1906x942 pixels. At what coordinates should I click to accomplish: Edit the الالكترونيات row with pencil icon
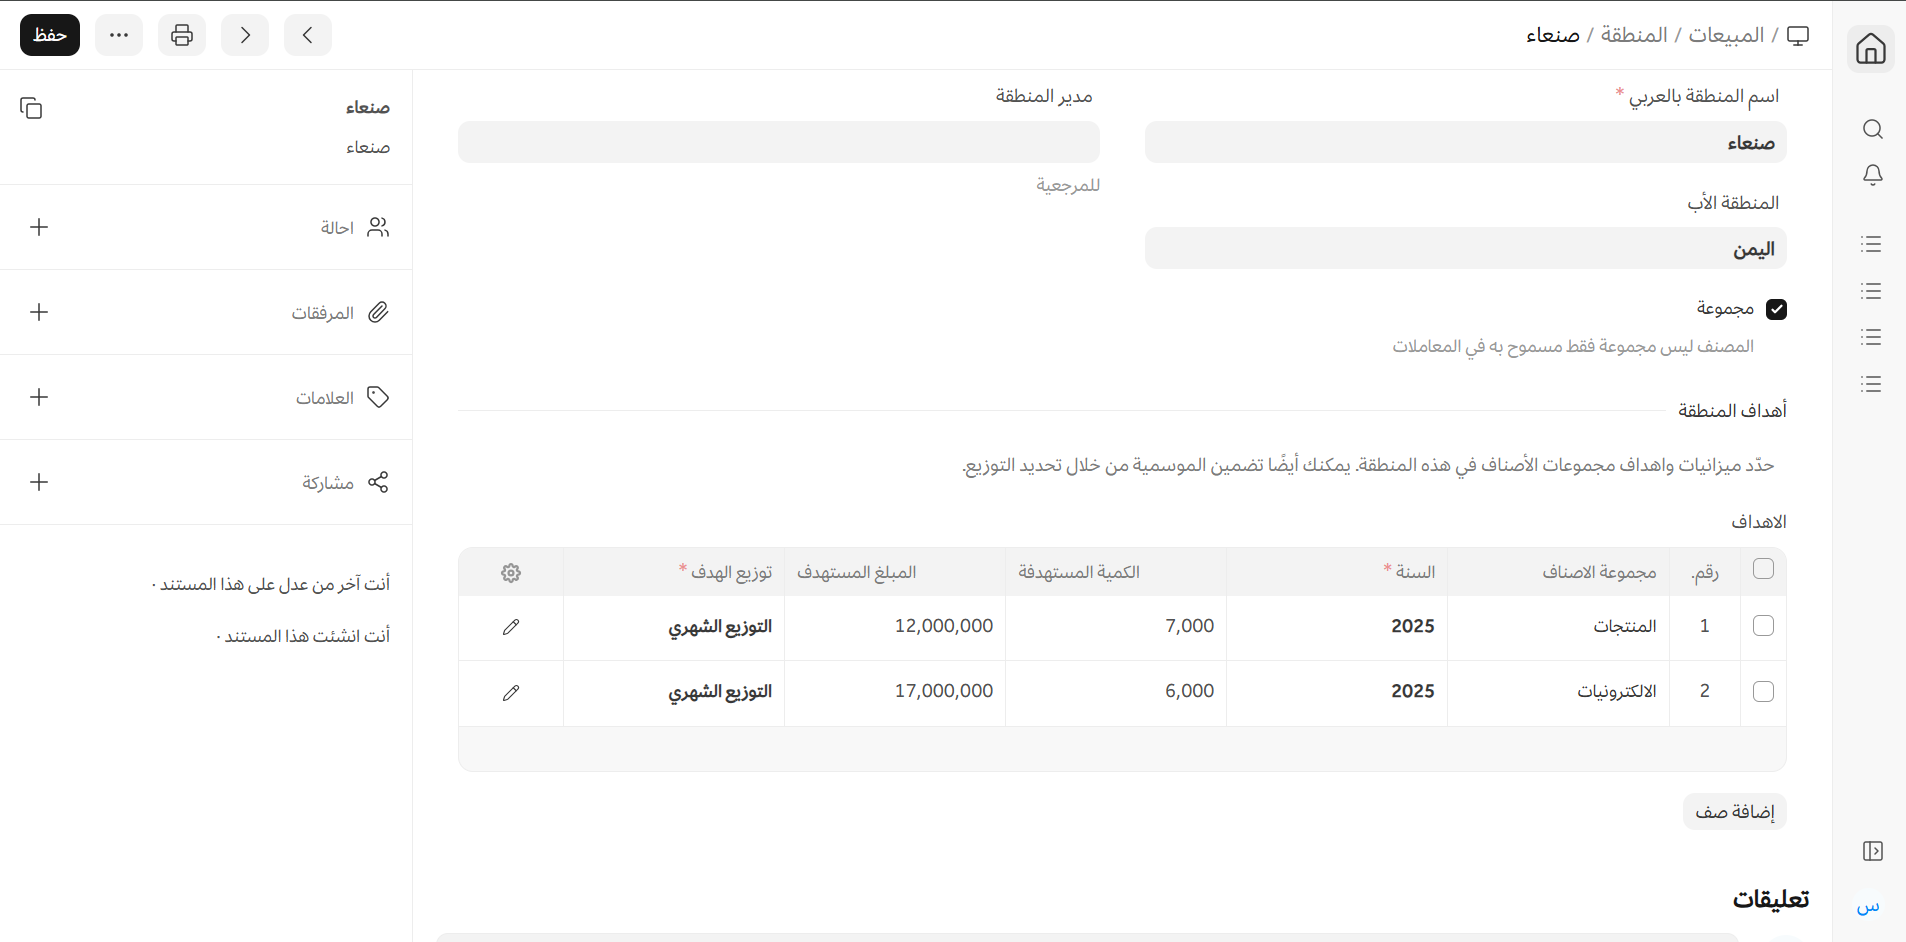point(511,693)
